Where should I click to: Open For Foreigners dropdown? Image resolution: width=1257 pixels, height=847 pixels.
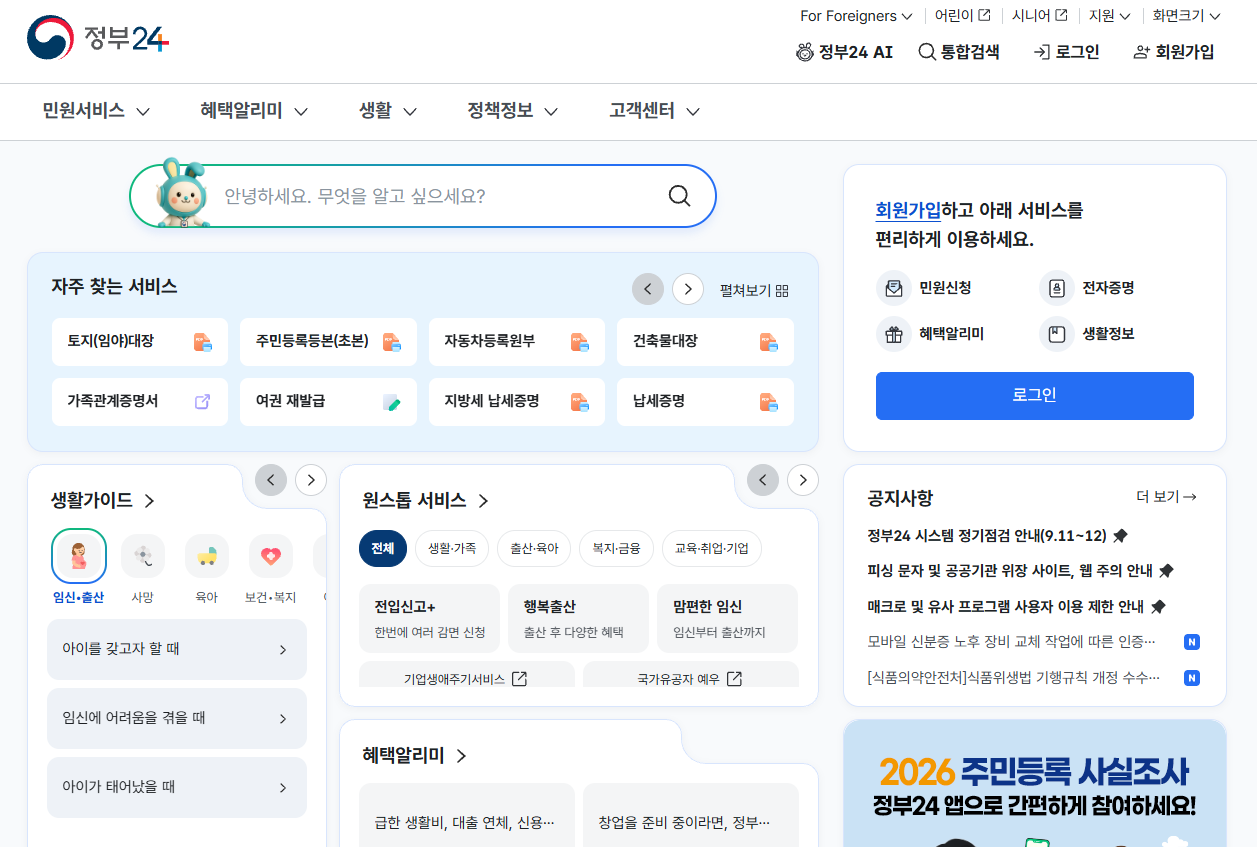856,16
